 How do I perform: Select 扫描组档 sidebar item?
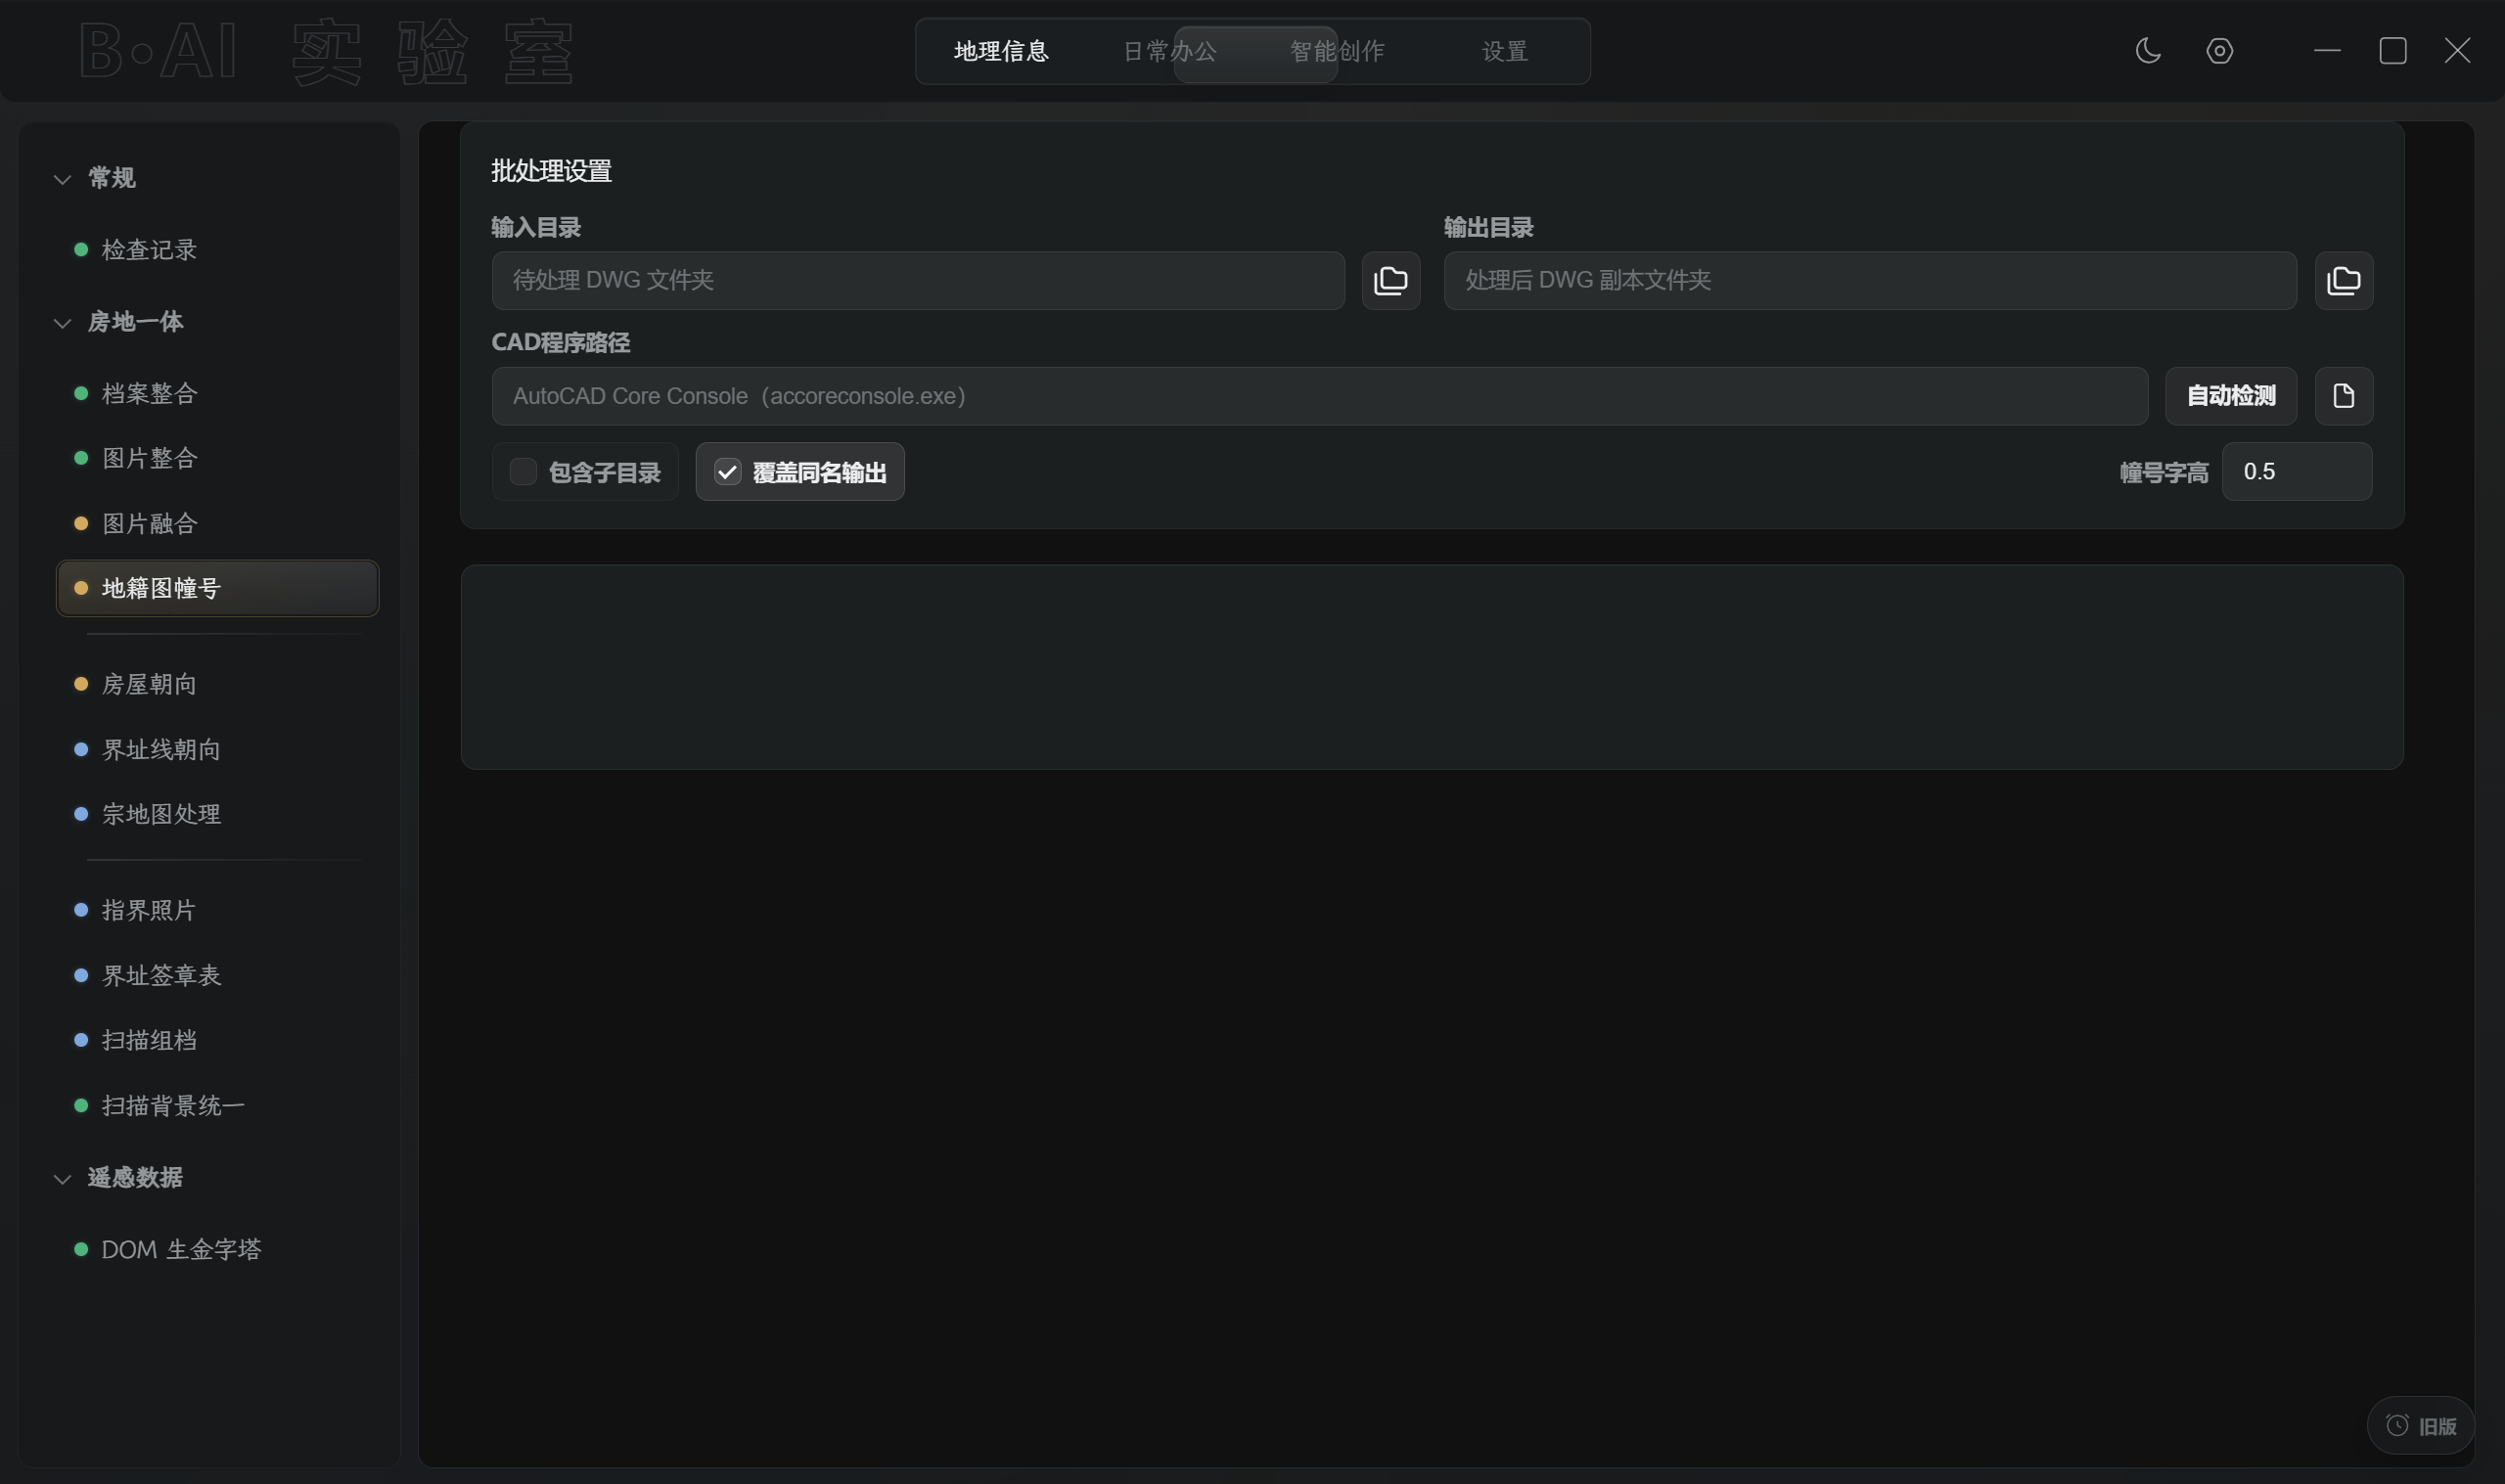coord(217,1040)
